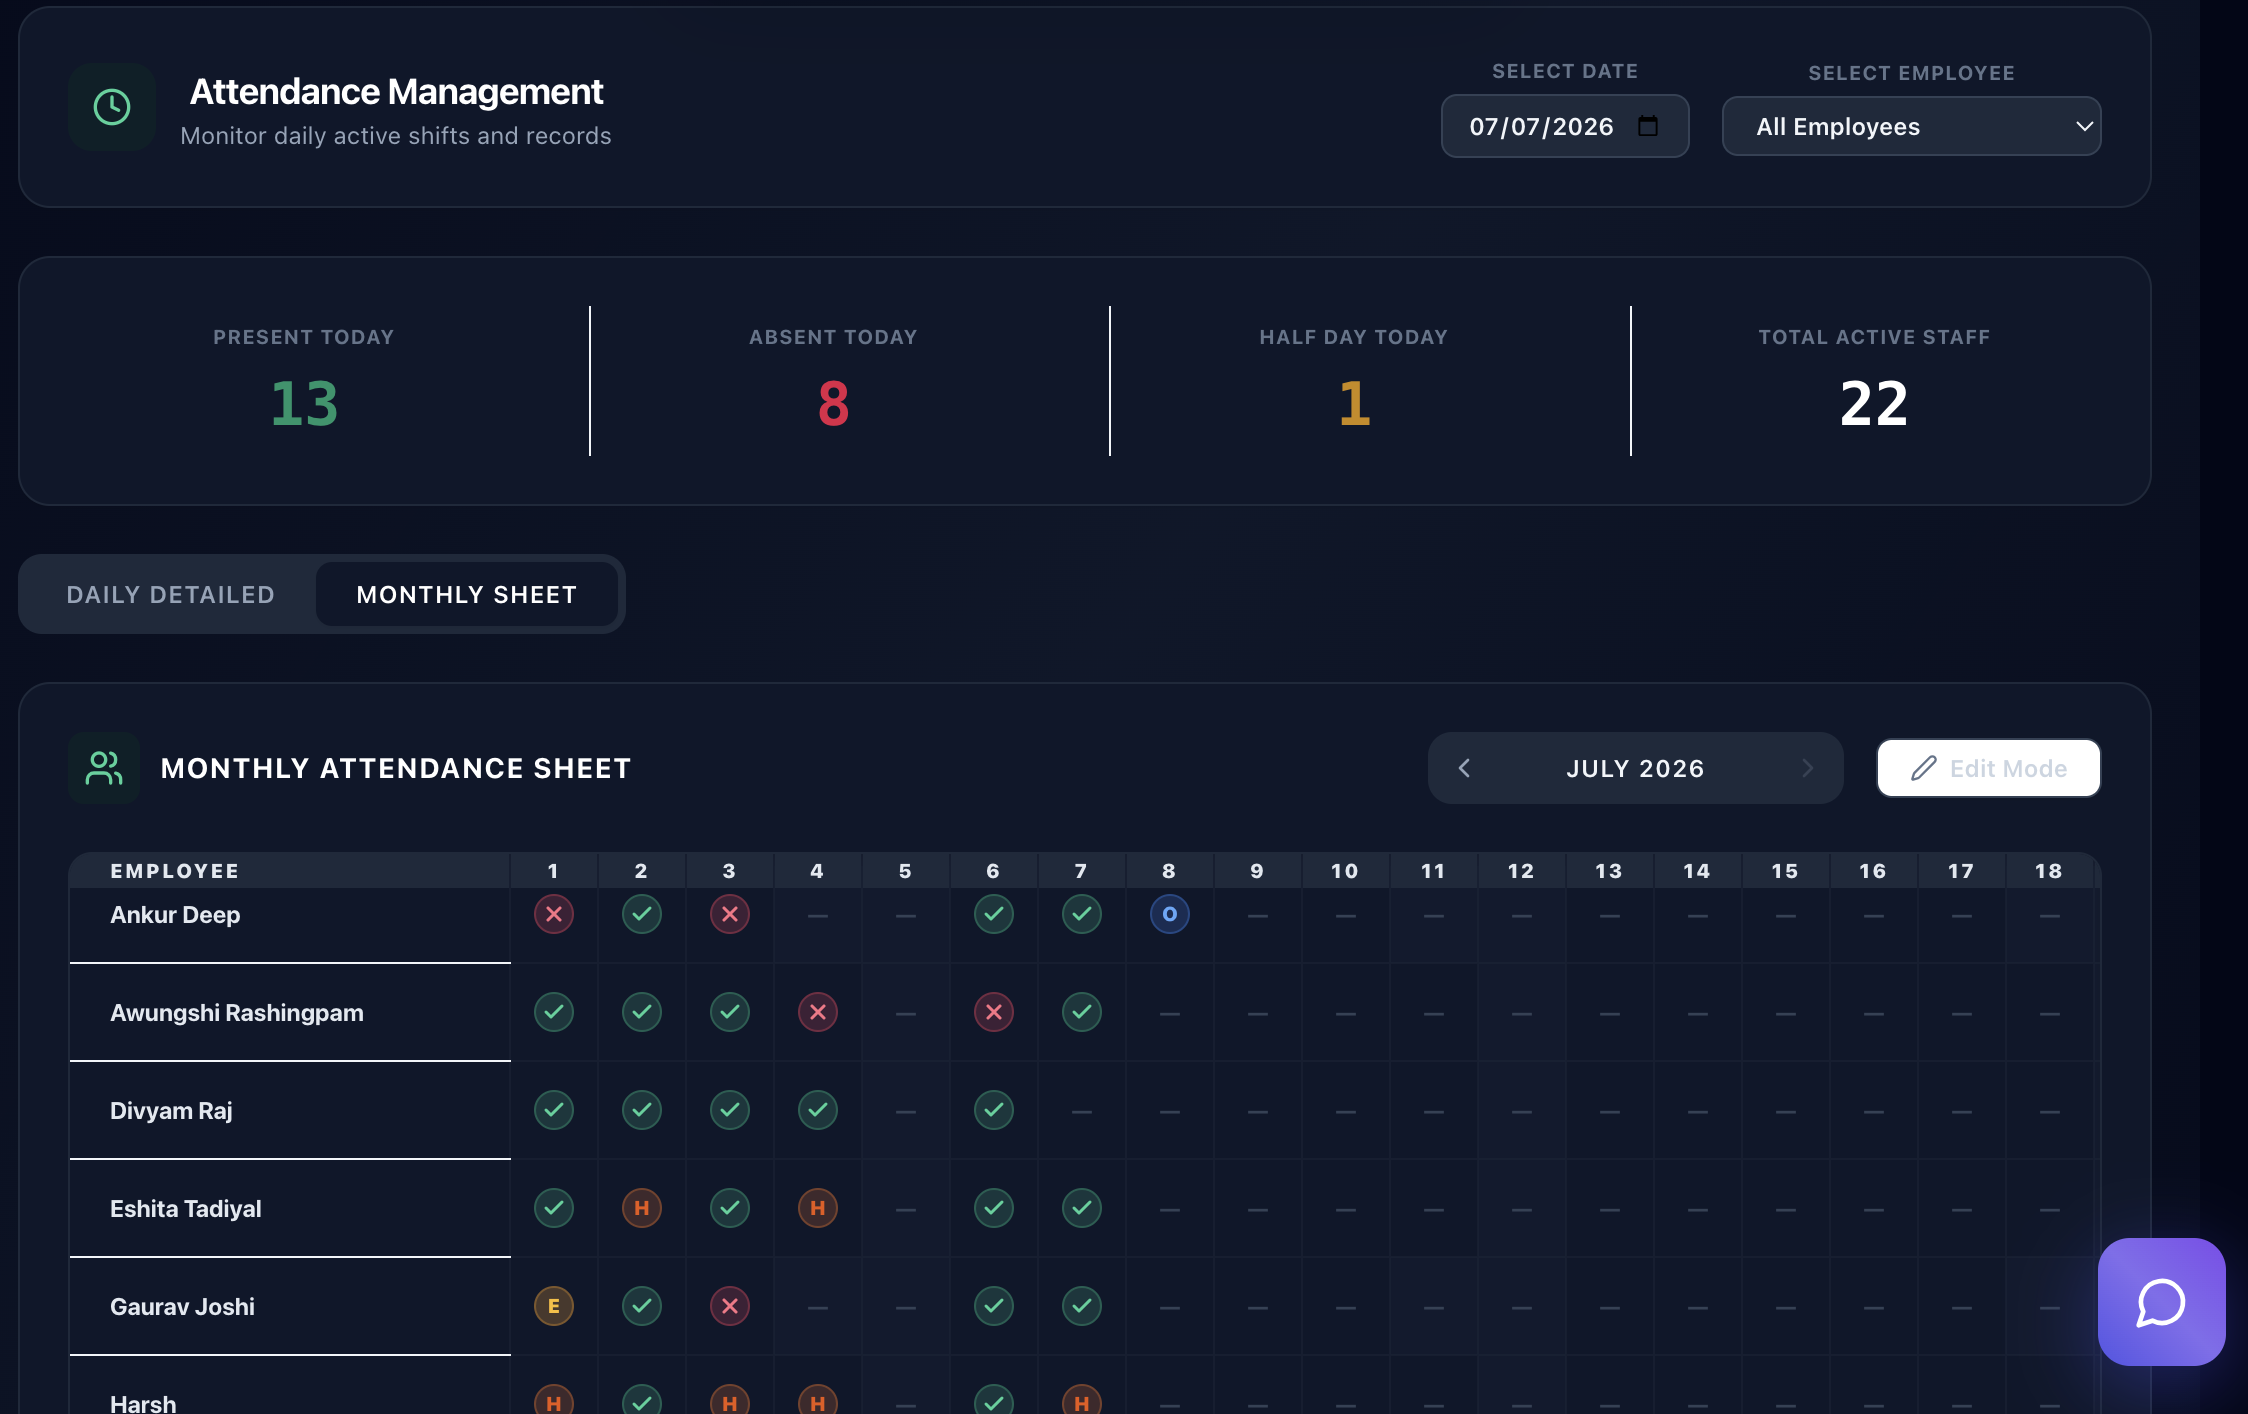2248x1414 pixels.
Task: Click Gaurav Joshi's absent mark on day 3
Action: pyautogui.click(x=730, y=1306)
